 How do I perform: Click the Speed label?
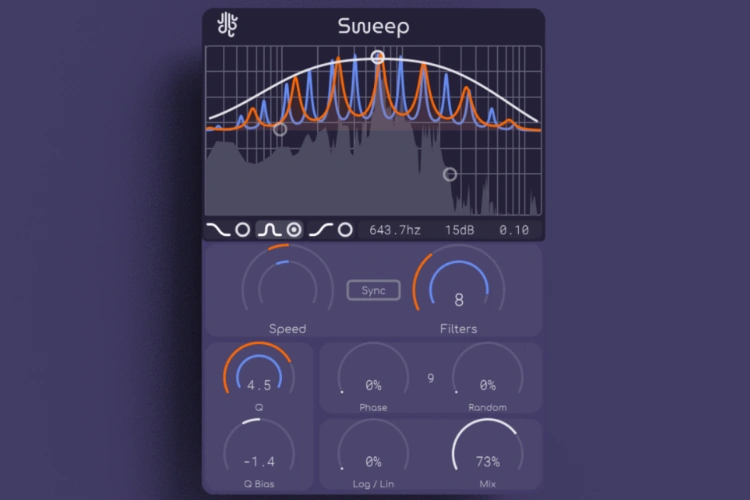tap(287, 329)
